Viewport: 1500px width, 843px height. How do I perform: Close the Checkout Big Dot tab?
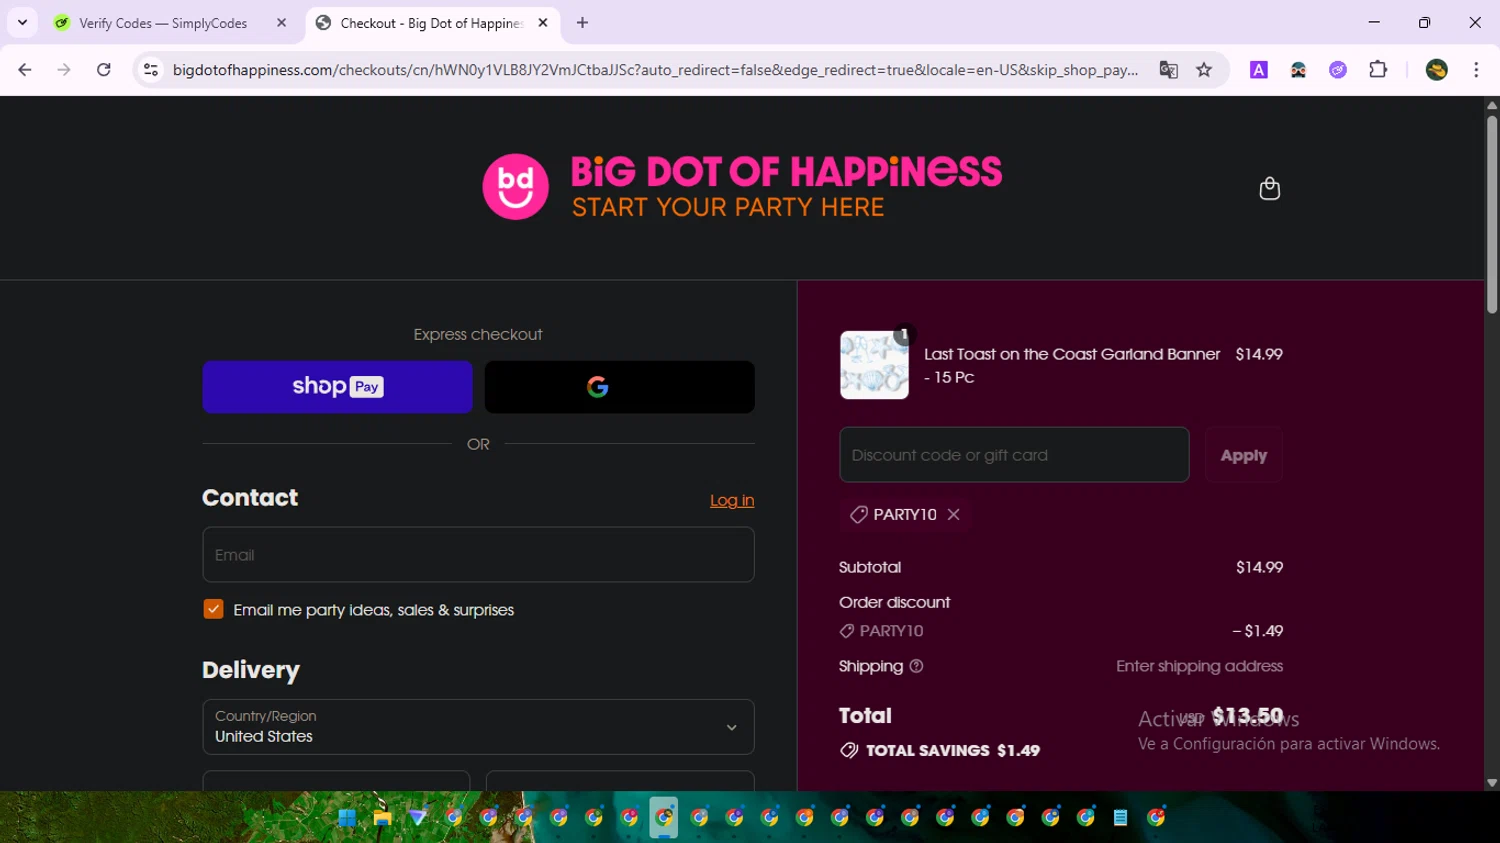[x=543, y=23]
